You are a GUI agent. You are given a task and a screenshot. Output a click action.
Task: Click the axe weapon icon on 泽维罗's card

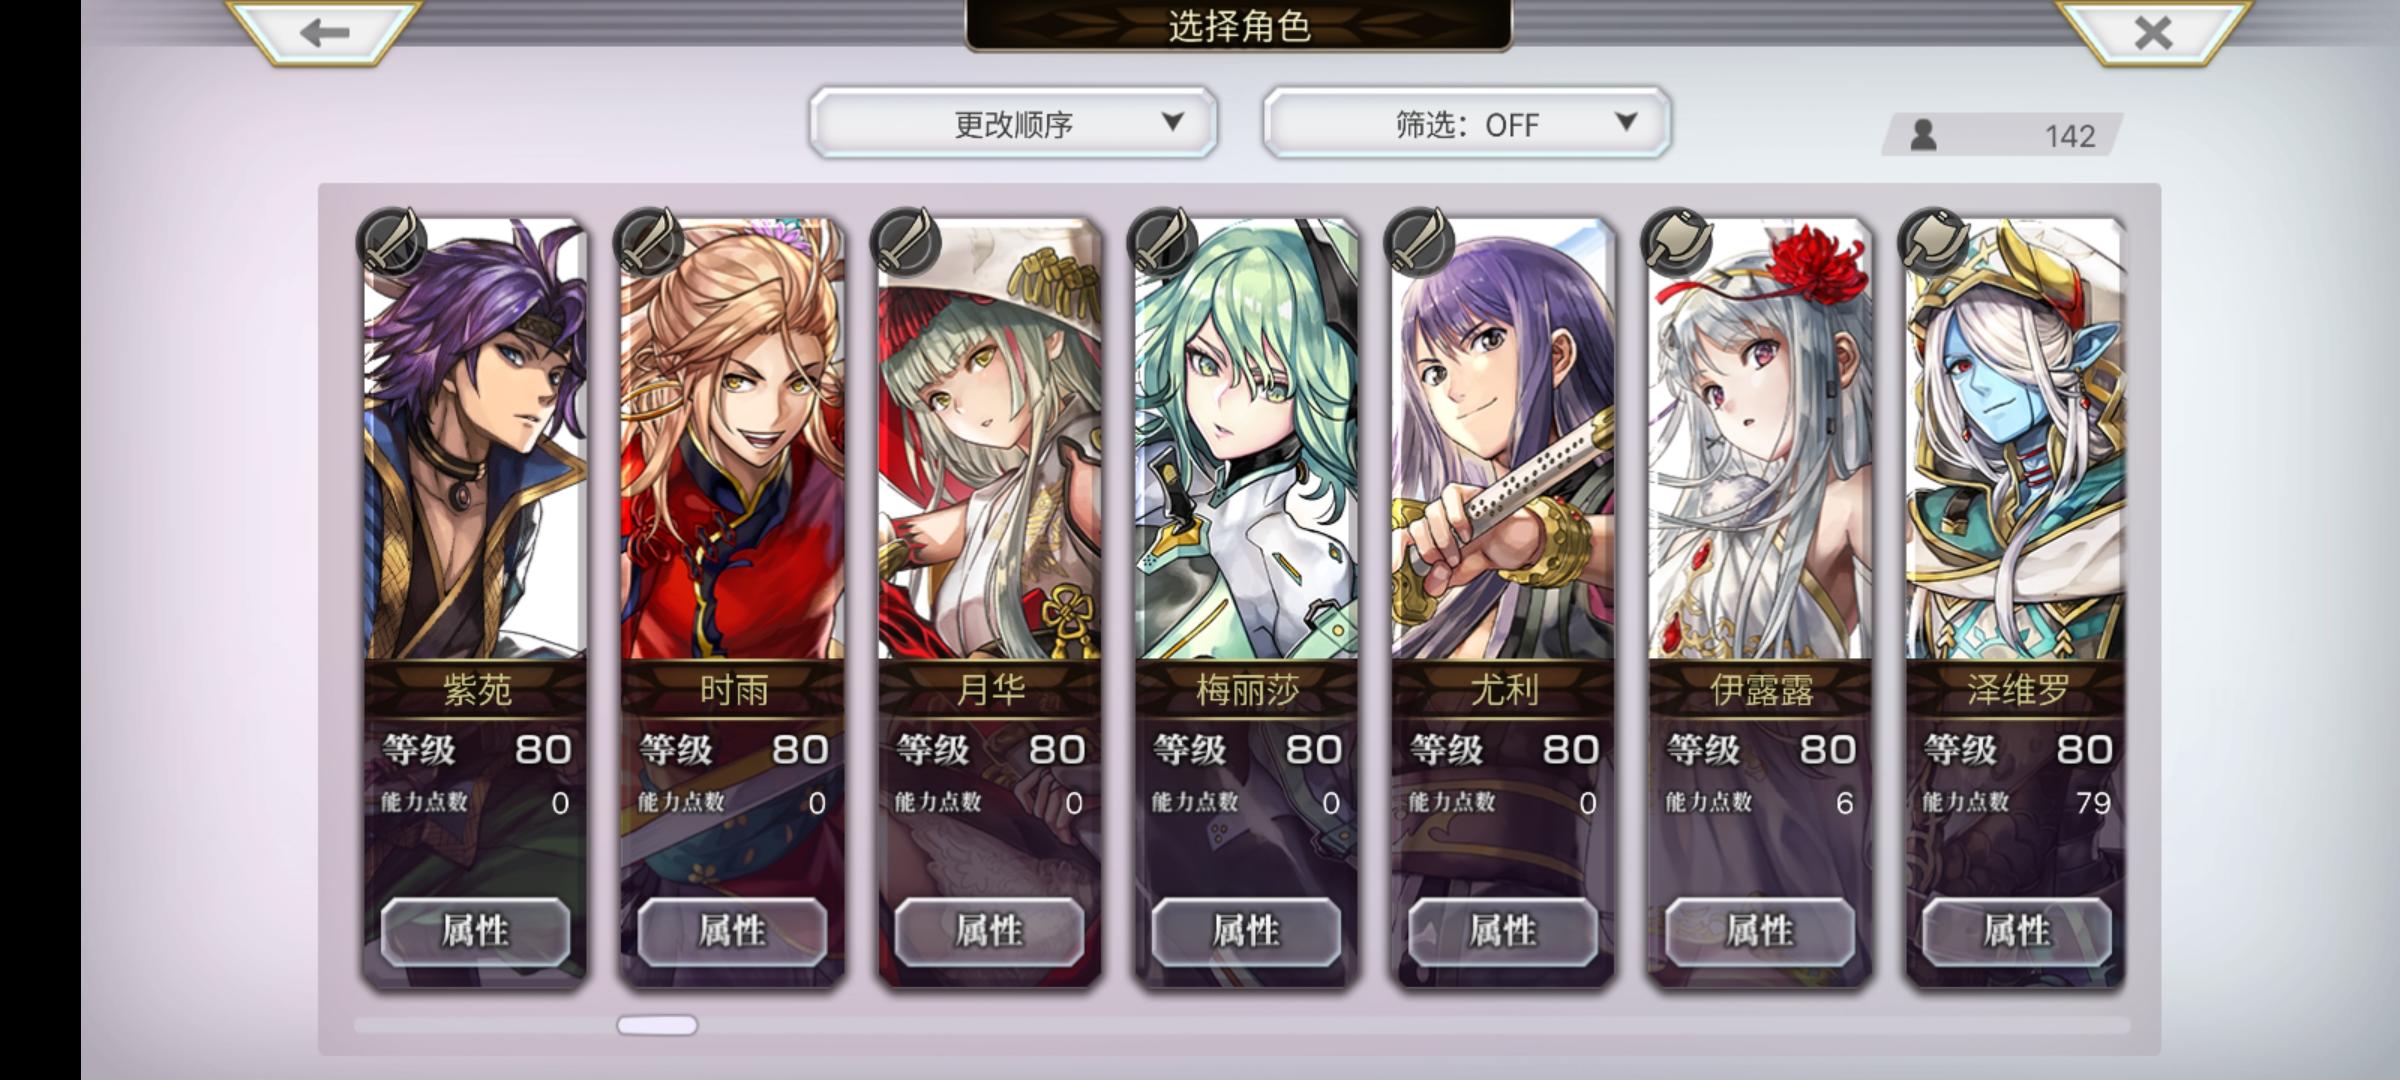(1933, 242)
